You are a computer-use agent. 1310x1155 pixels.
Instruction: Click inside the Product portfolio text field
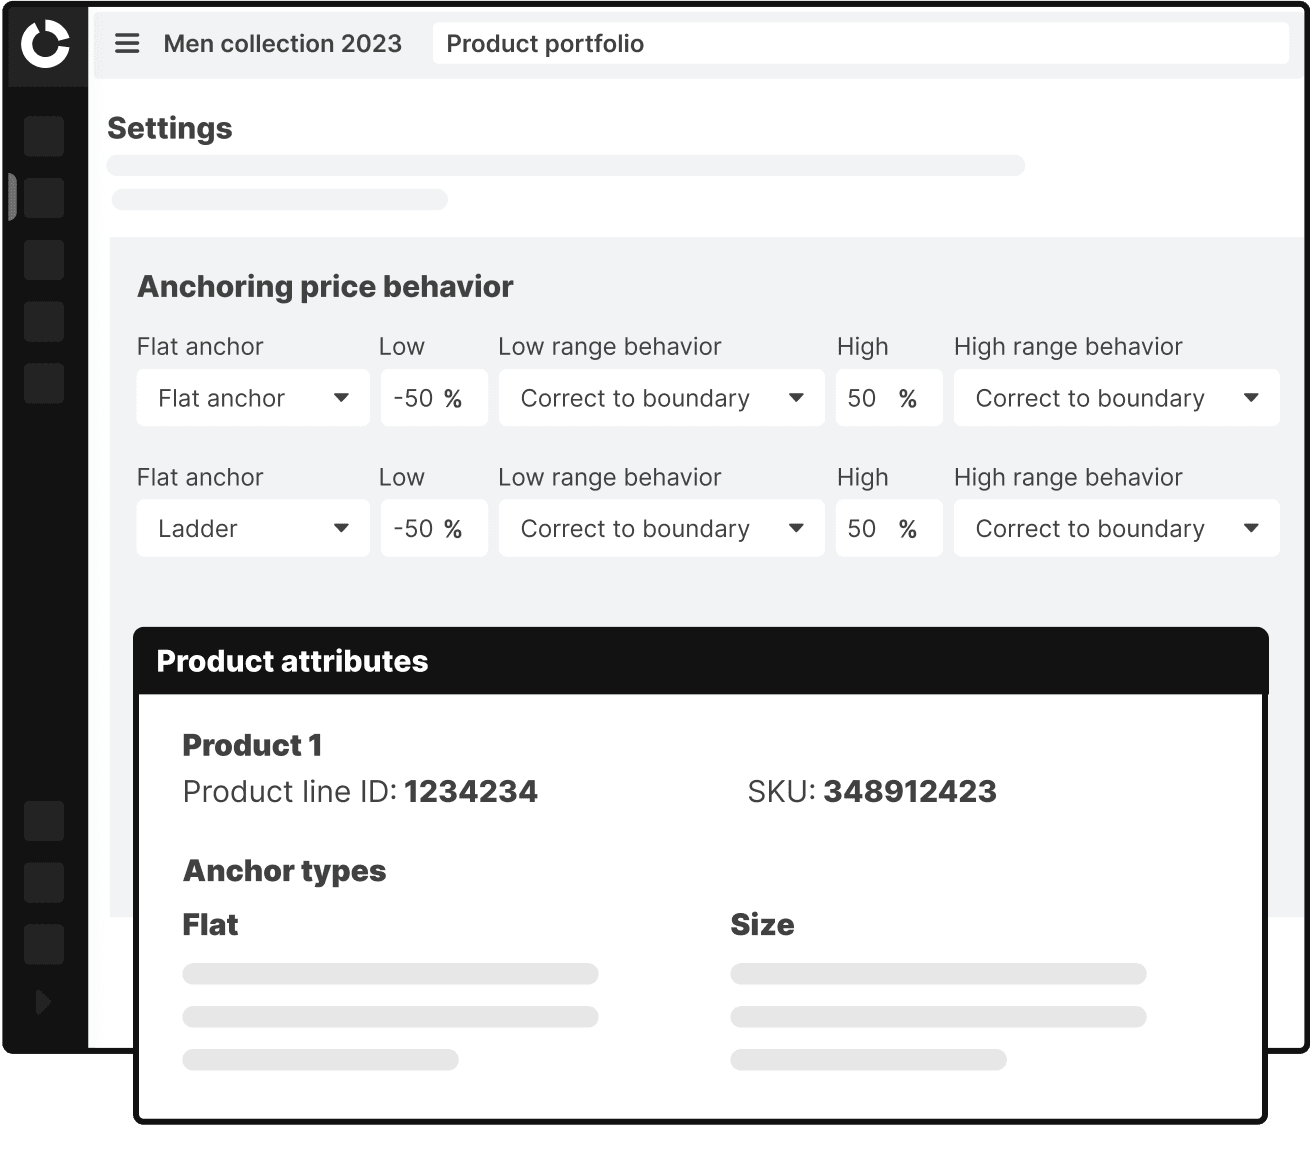pos(860,43)
